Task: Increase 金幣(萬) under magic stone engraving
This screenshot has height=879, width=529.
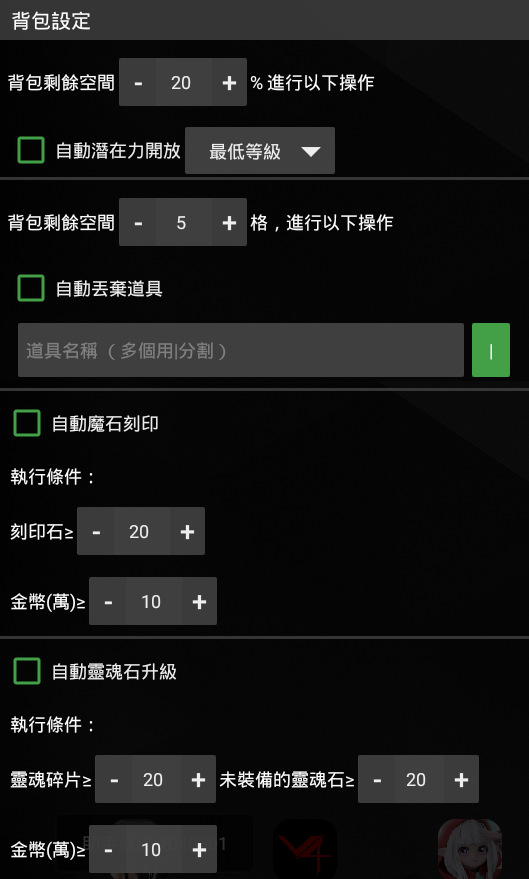Action: (199, 602)
